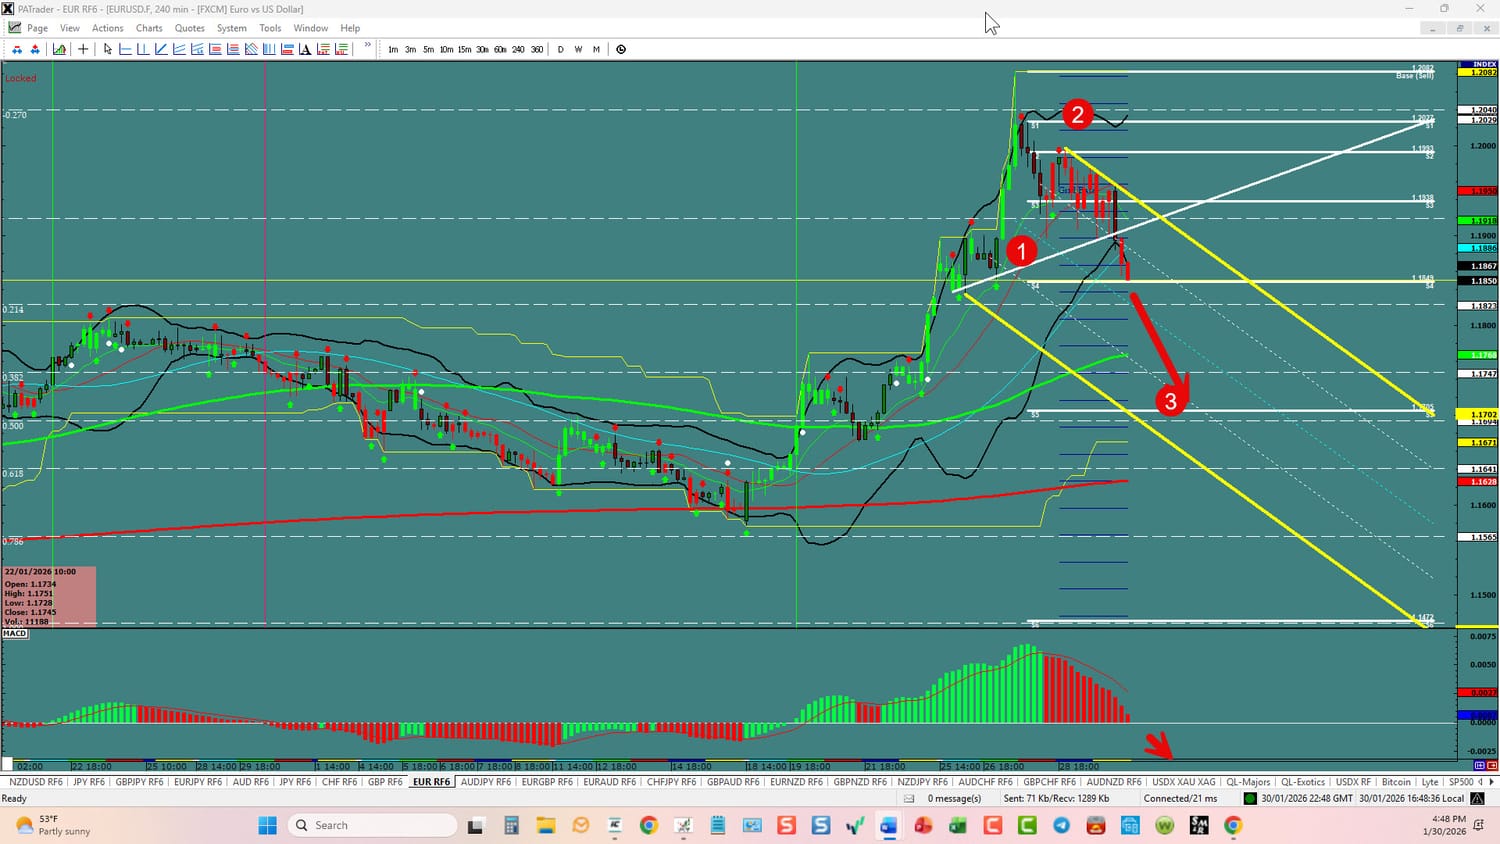Open the View menu
This screenshot has width=1500, height=844.
click(70, 28)
